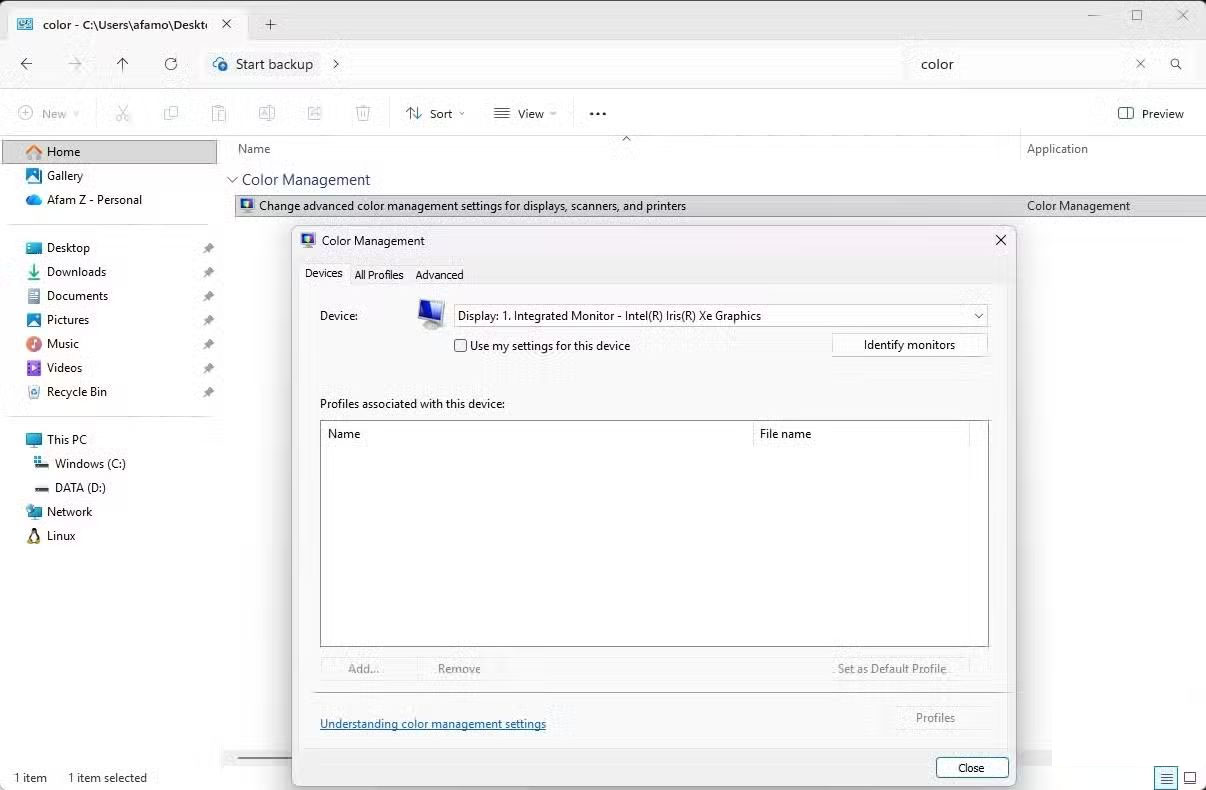Open a new File Explorer tab
This screenshot has height=790, width=1206.
pyautogui.click(x=270, y=24)
